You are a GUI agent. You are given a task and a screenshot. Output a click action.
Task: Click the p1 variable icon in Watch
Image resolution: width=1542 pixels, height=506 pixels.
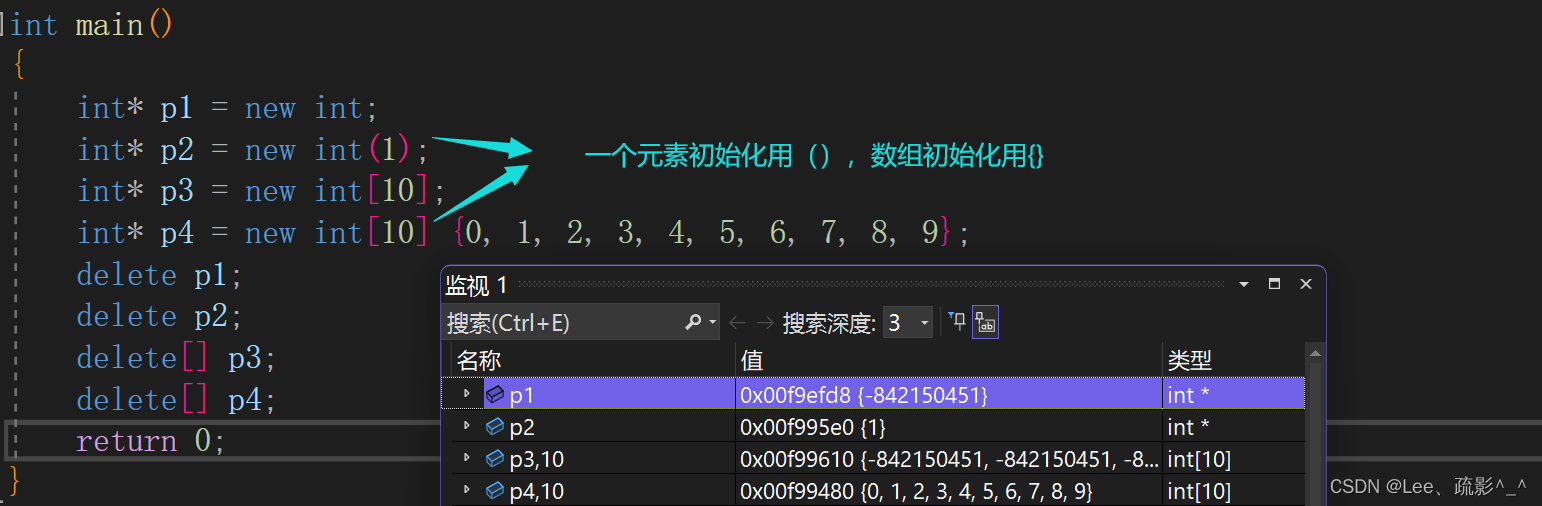click(494, 395)
